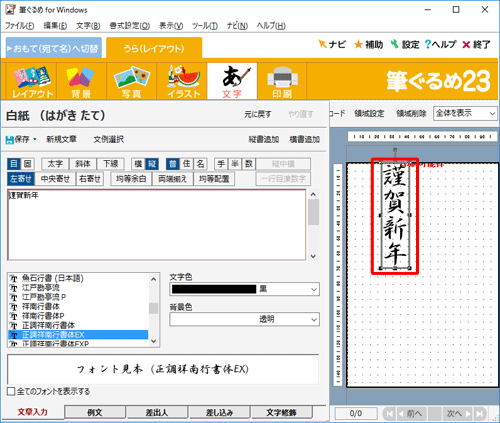Open the 文字色 text color dropdown
This screenshot has height=423, width=500.
click(244, 289)
